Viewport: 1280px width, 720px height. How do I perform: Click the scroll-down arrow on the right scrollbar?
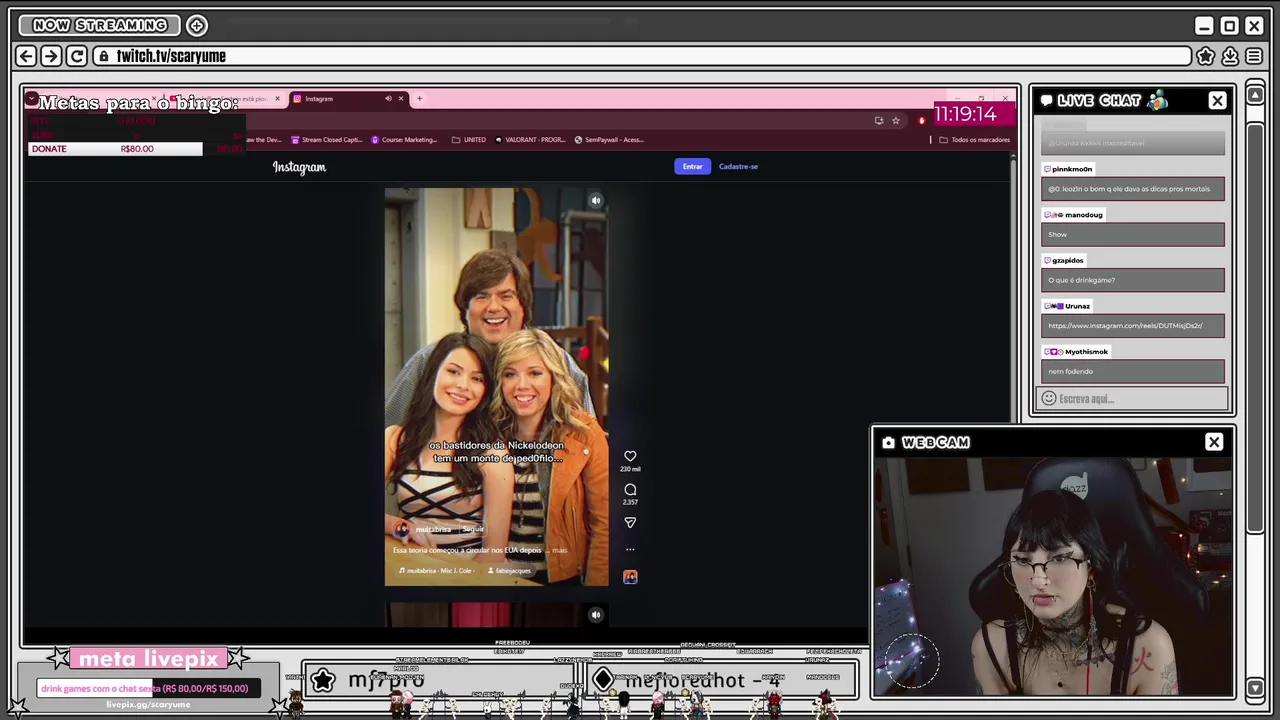1255,688
